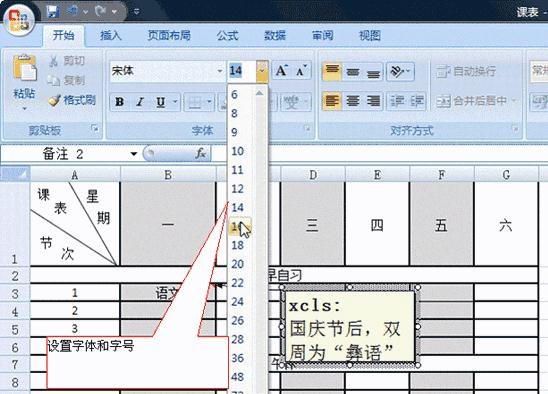Select row 2 header
The width and height of the screenshot is (548, 394).
(x=15, y=276)
